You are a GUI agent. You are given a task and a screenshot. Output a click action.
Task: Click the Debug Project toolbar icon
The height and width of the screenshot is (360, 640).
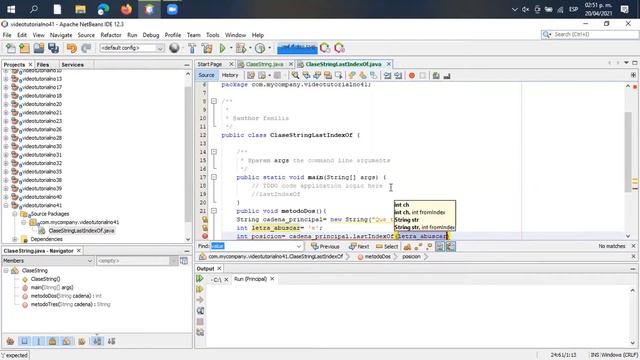pyautogui.click(x=241, y=48)
